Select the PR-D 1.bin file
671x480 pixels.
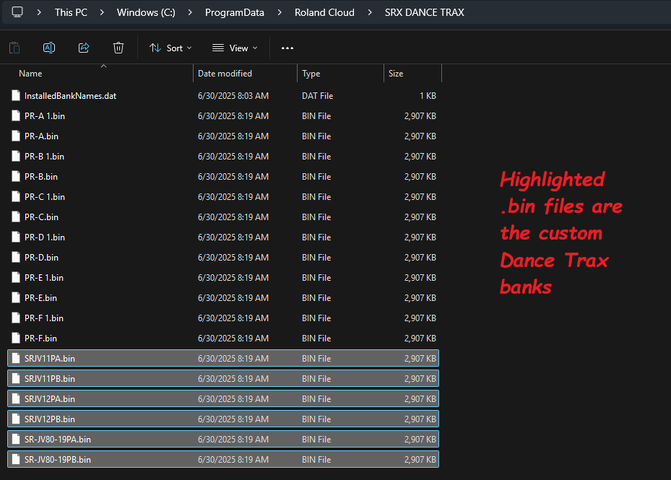coord(223,237)
